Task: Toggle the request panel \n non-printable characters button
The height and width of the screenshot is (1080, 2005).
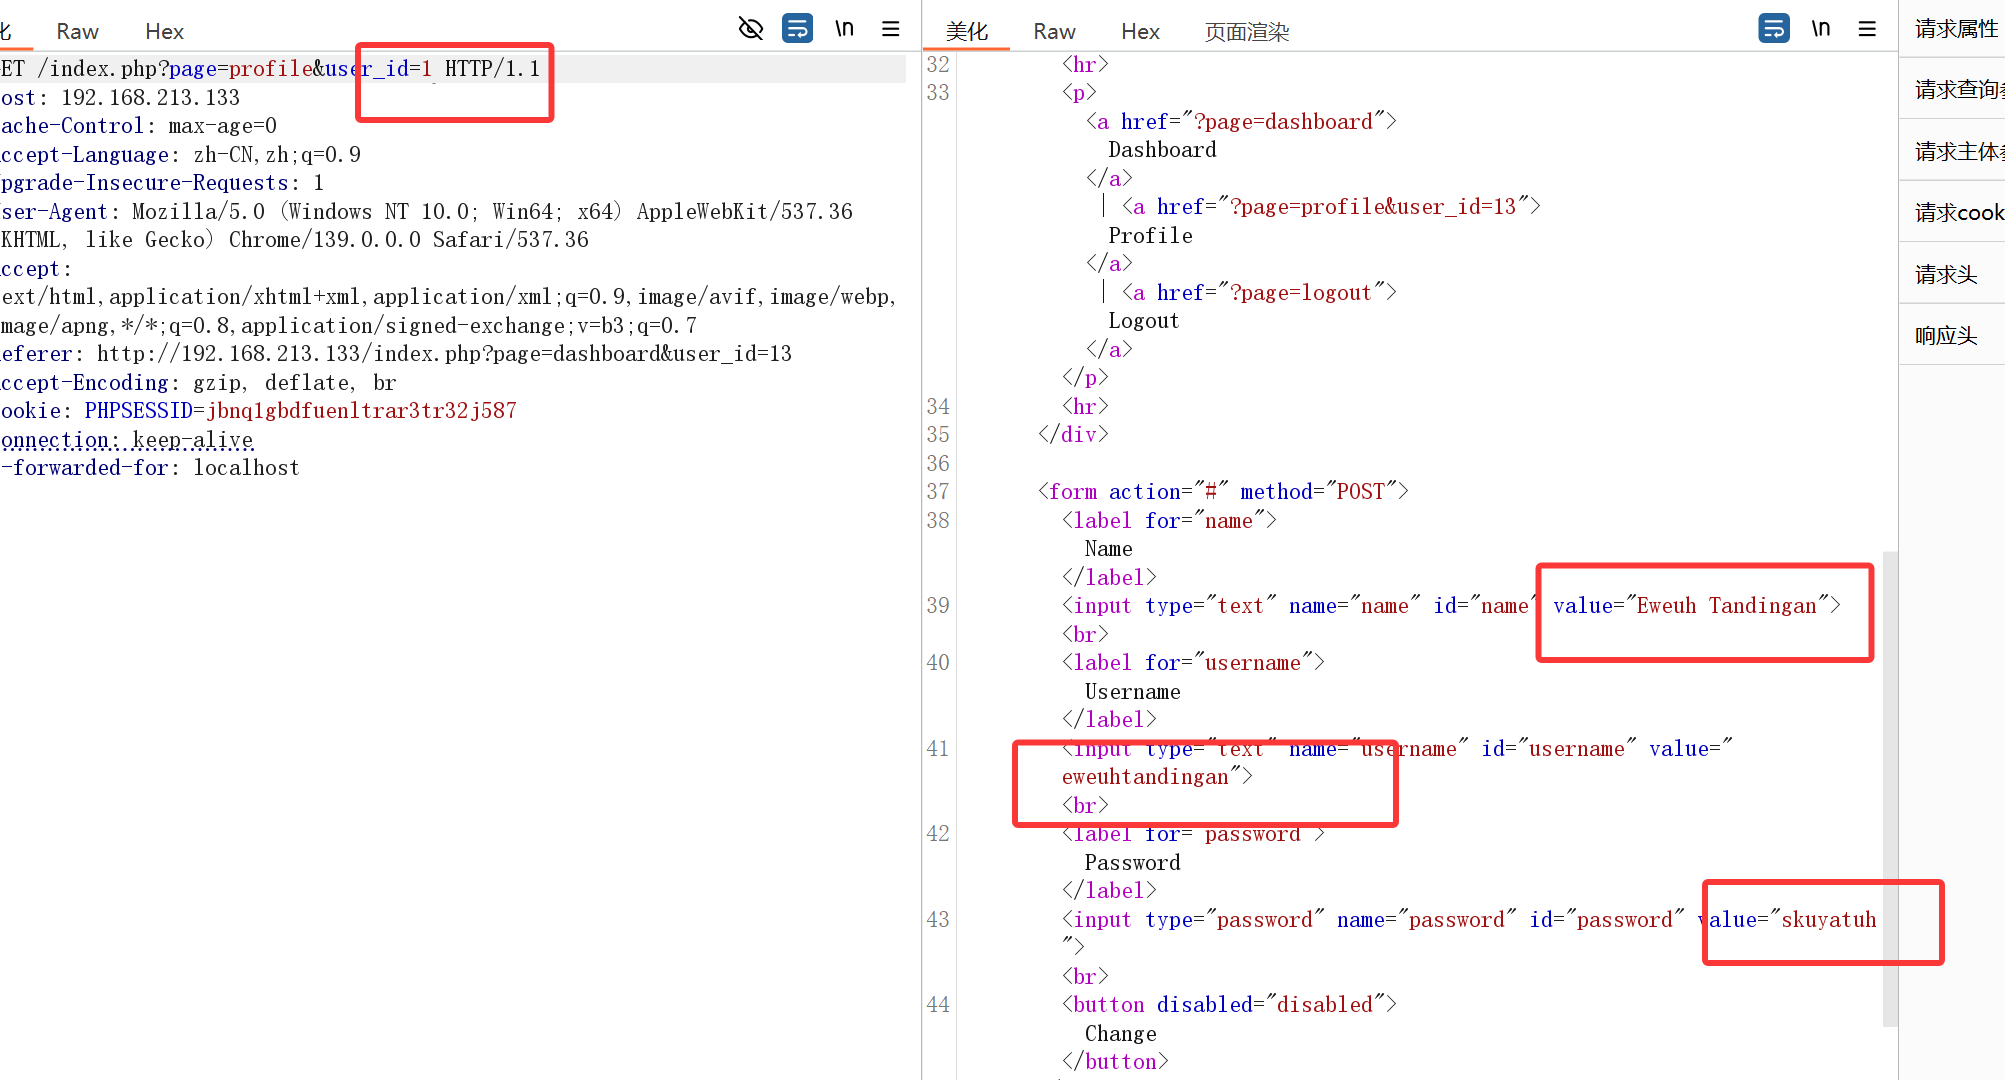Action: click(844, 28)
